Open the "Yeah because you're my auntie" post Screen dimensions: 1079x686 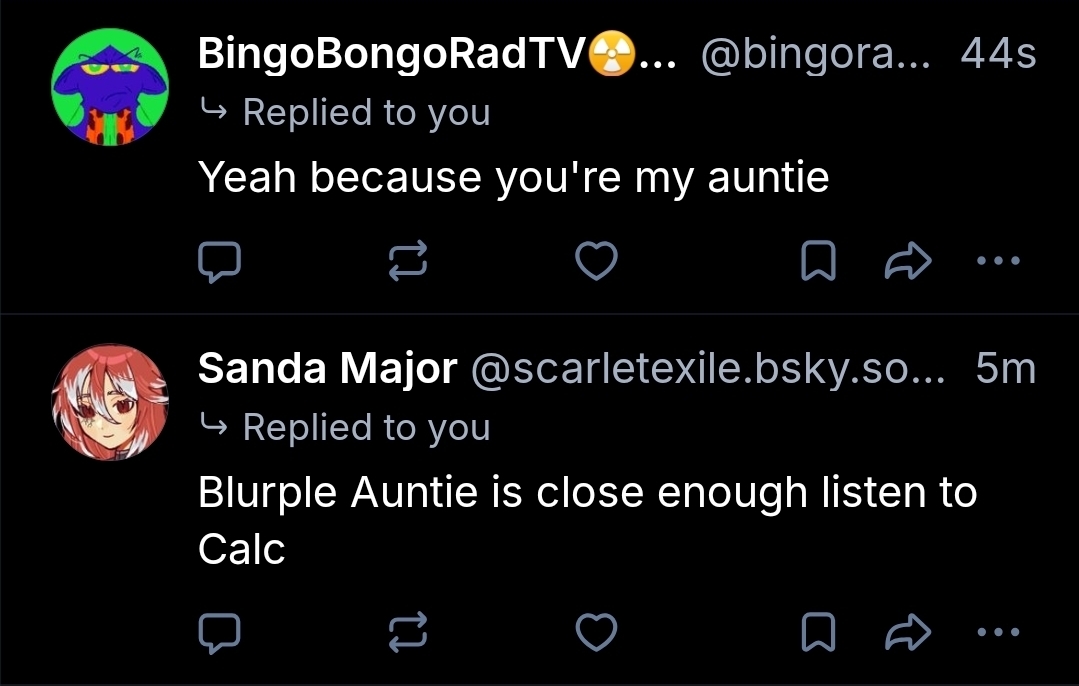pyautogui.click(x=513, y=178)
